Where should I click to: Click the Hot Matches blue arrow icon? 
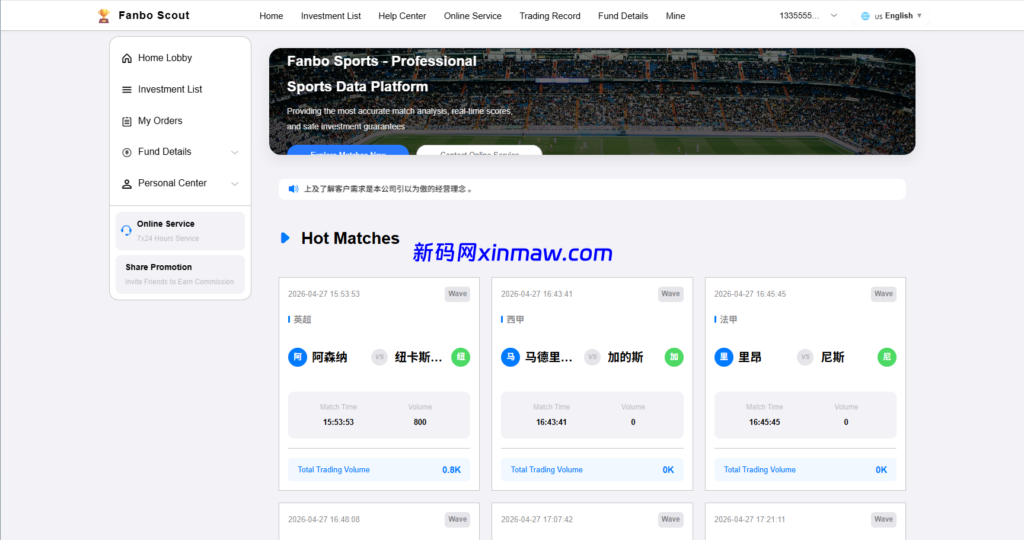pyautogui.click(x=285, y=238)
